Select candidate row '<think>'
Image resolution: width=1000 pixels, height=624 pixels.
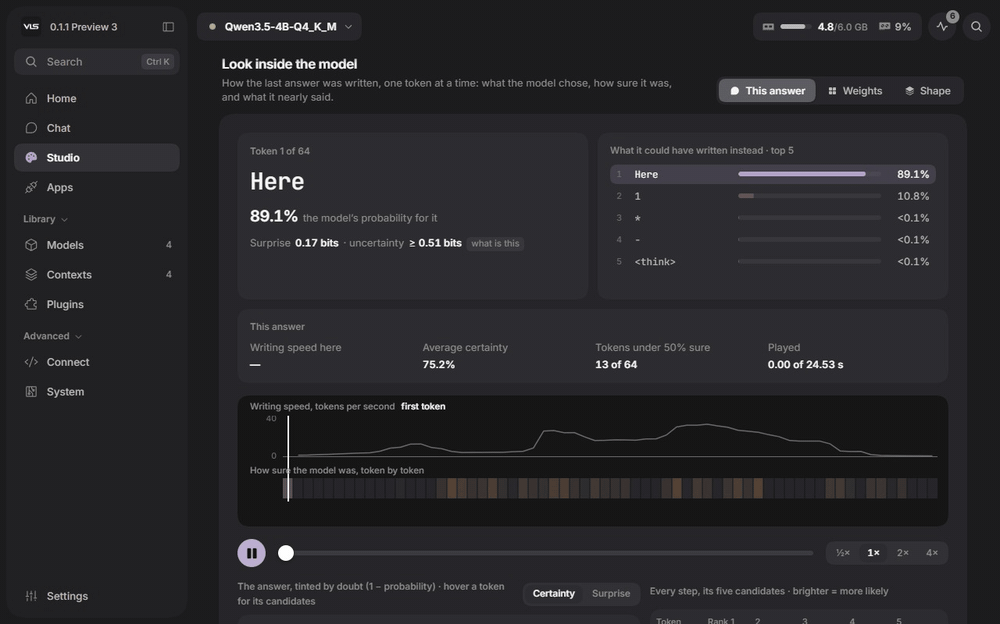tap(772, 262)
